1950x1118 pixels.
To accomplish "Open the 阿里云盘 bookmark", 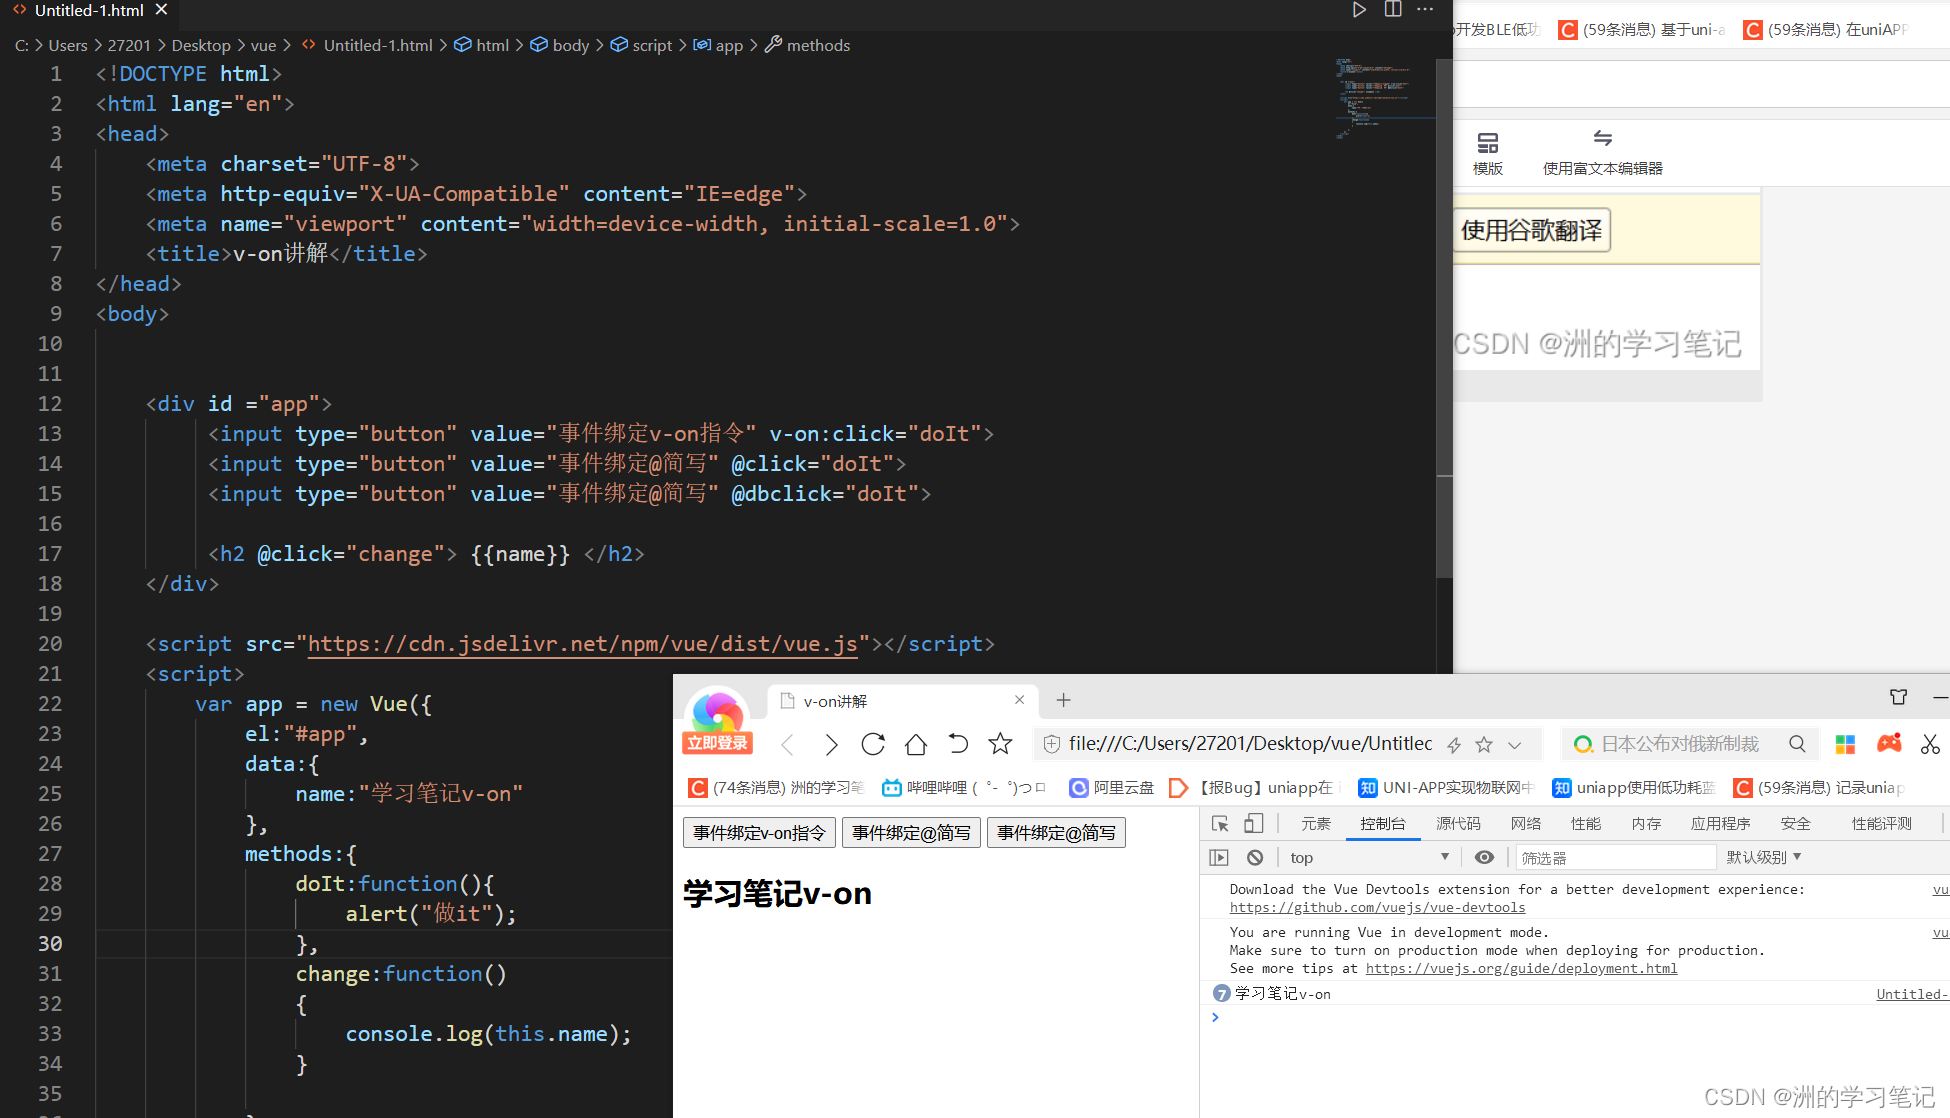I will 1111,788.
